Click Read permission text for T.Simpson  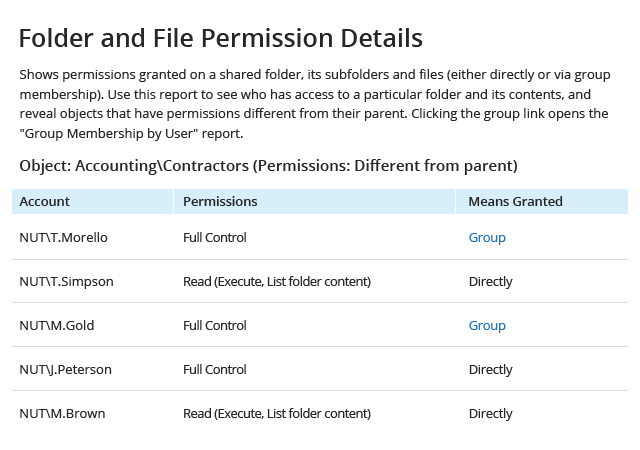tap(277, 281)
